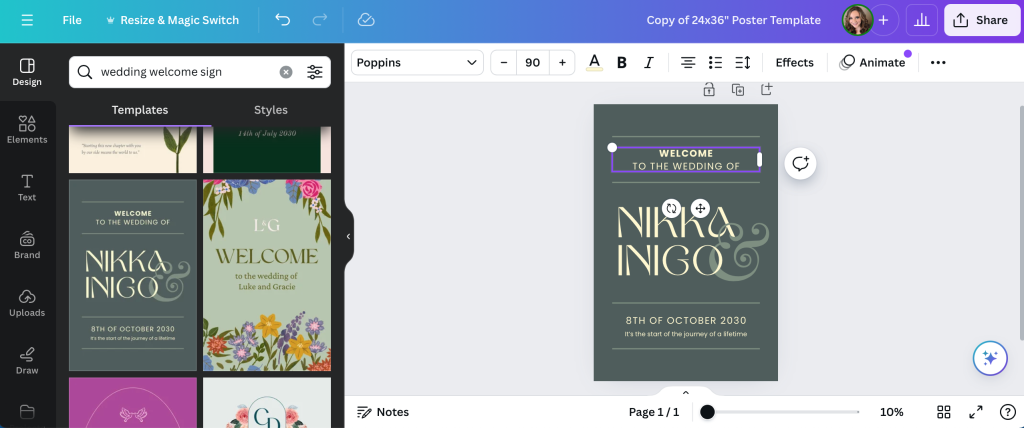Add collaborator with plus button
Image resolution: width=1024 pixels, height=428 pixels.
(x=884, y=20)
